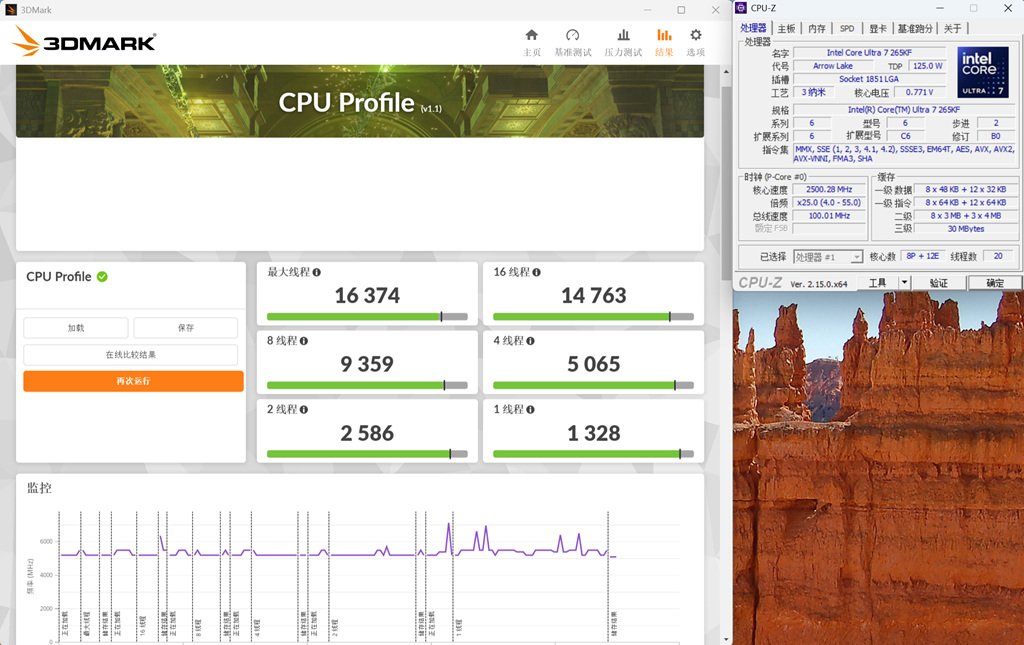Click the Load (加载) button
1024x645 pixels.
76,328
